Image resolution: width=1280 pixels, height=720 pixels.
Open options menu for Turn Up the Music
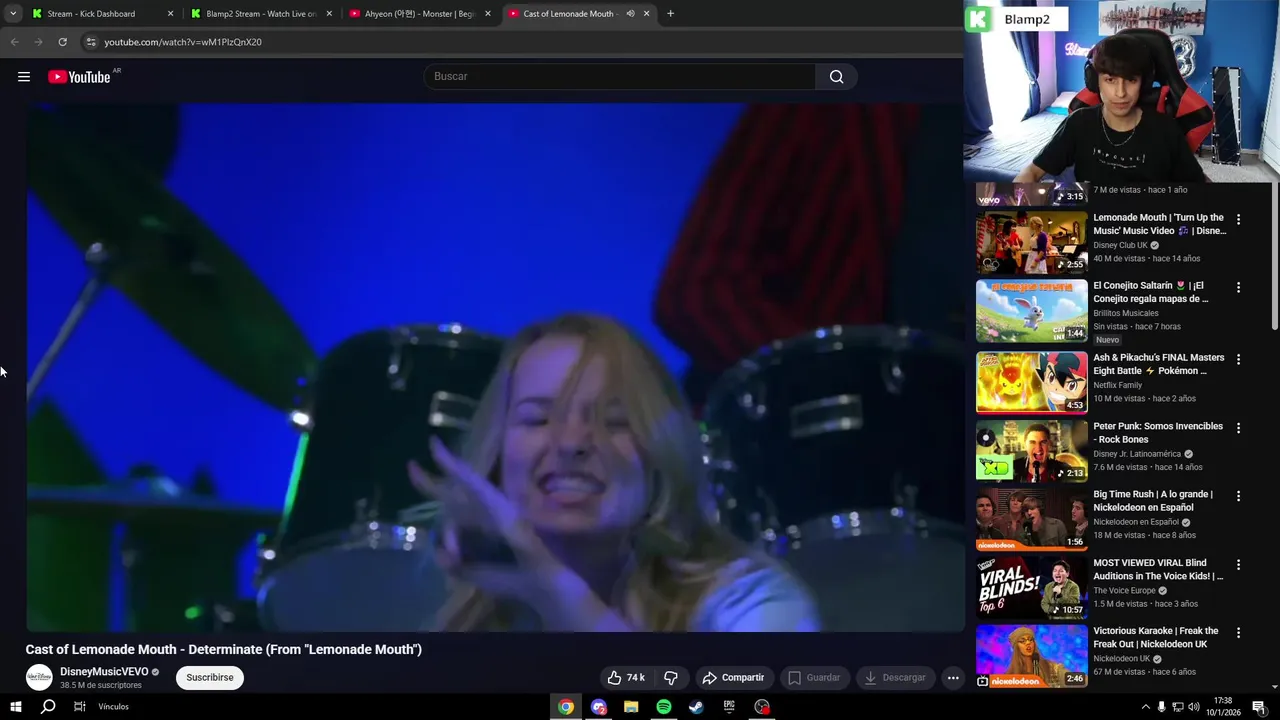[1238, 219]
